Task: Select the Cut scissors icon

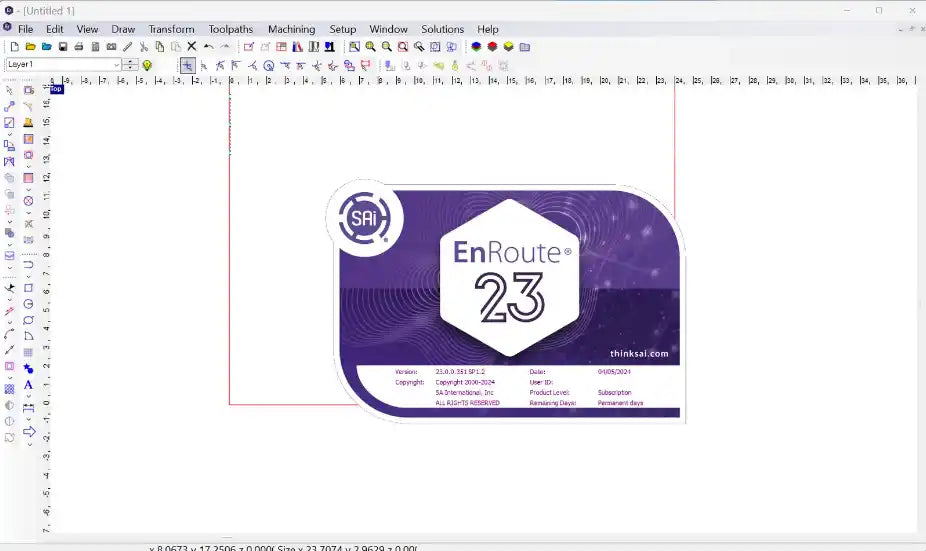Action: point(144,47)
